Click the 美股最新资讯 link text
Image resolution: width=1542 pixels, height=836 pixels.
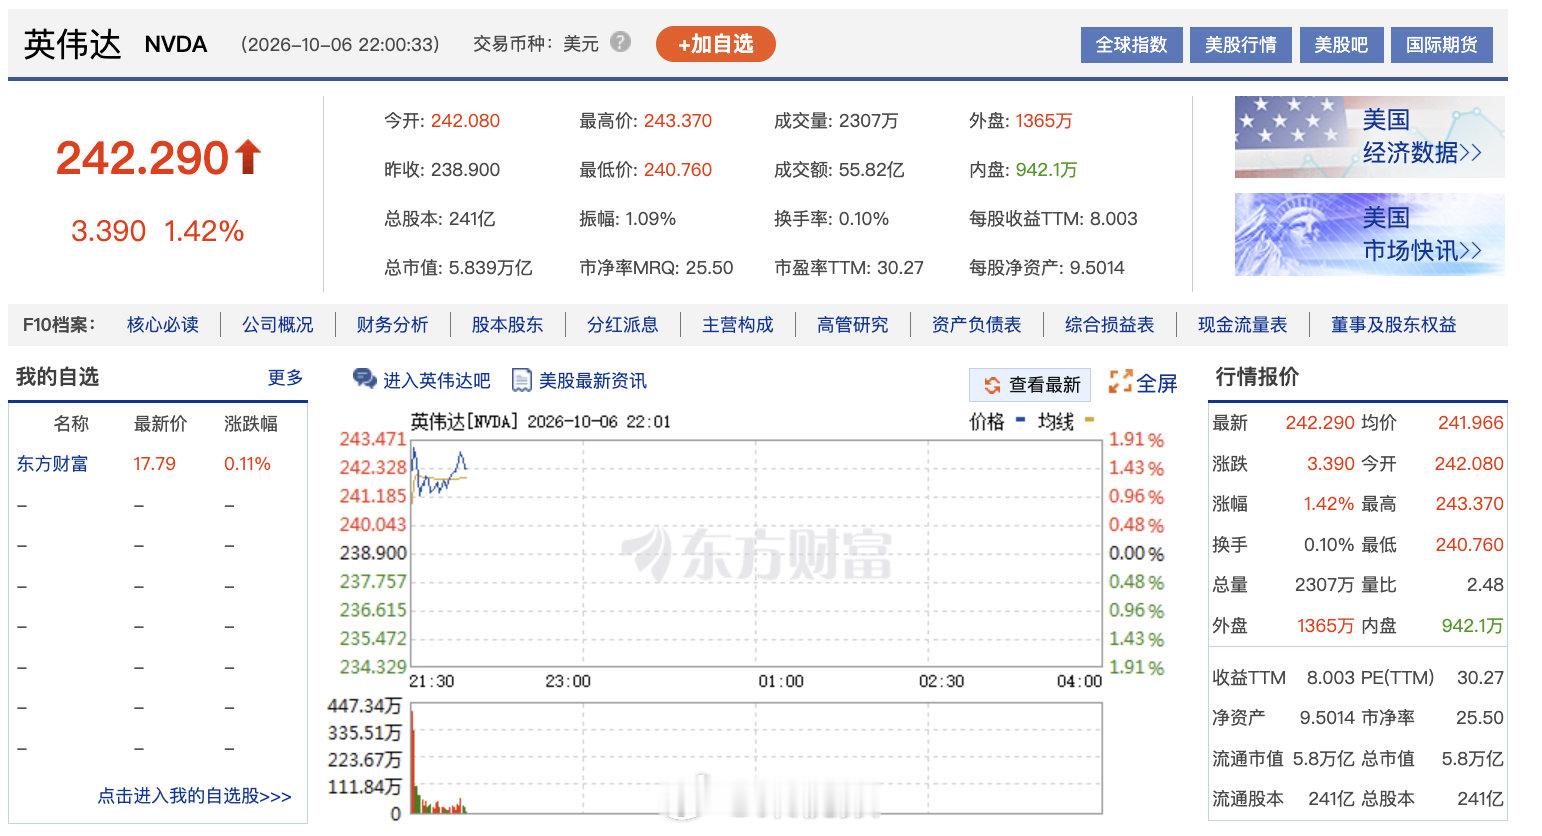click(593, 381)
